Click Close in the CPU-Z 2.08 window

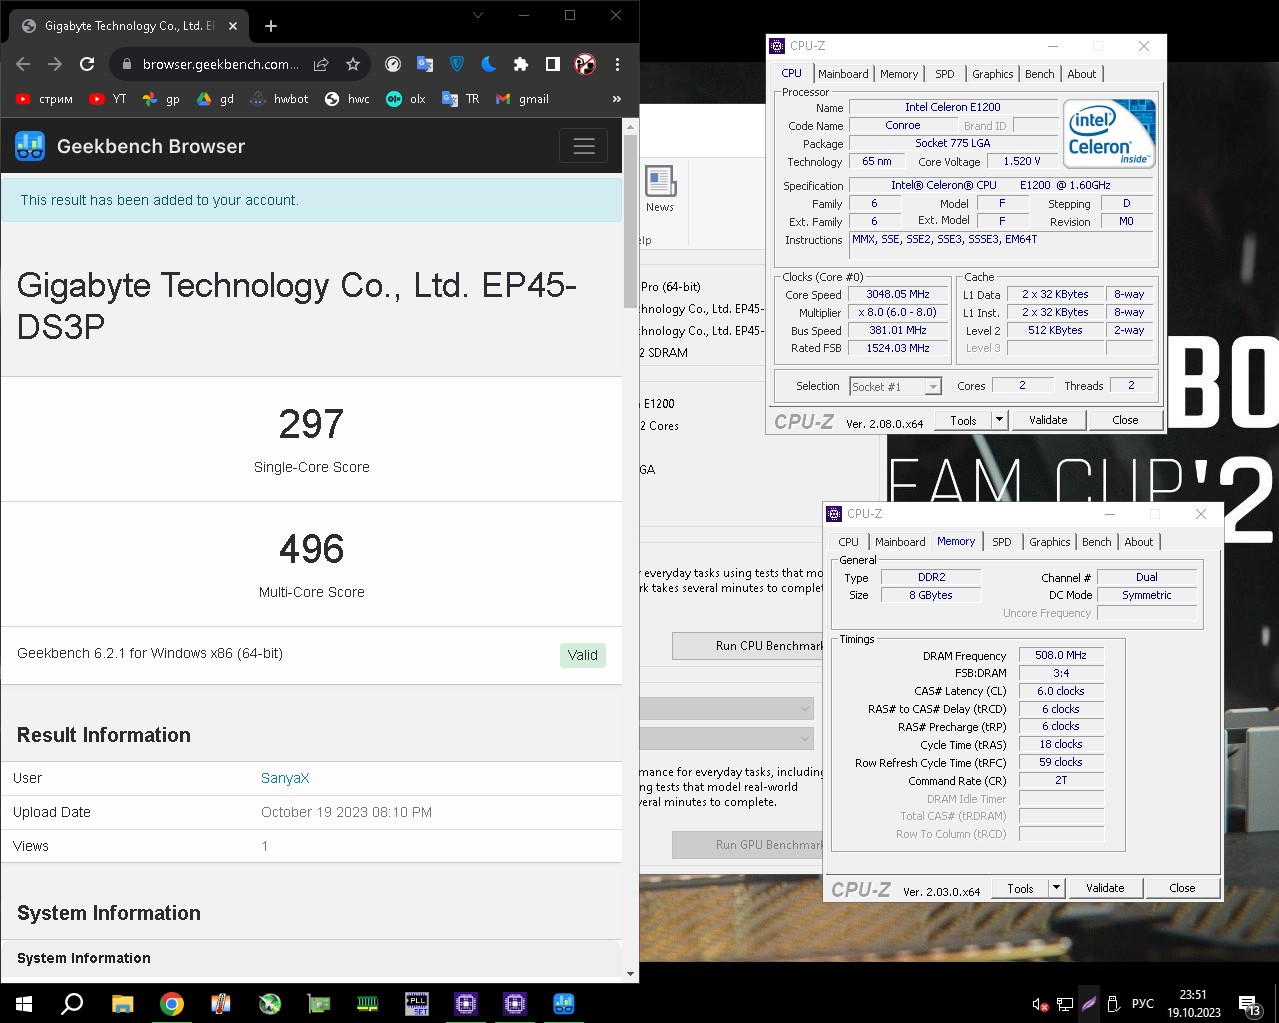[1125, 420]
